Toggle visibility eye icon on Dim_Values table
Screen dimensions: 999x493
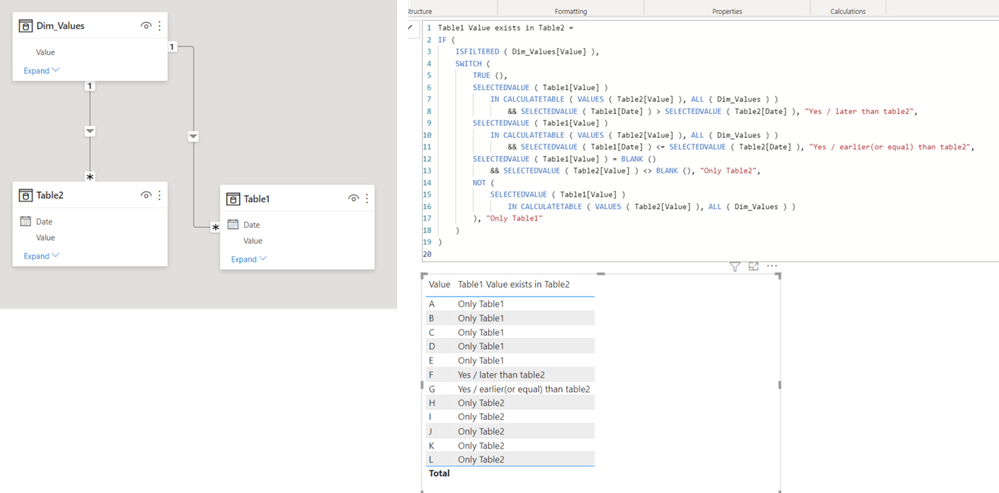(146, 26)
